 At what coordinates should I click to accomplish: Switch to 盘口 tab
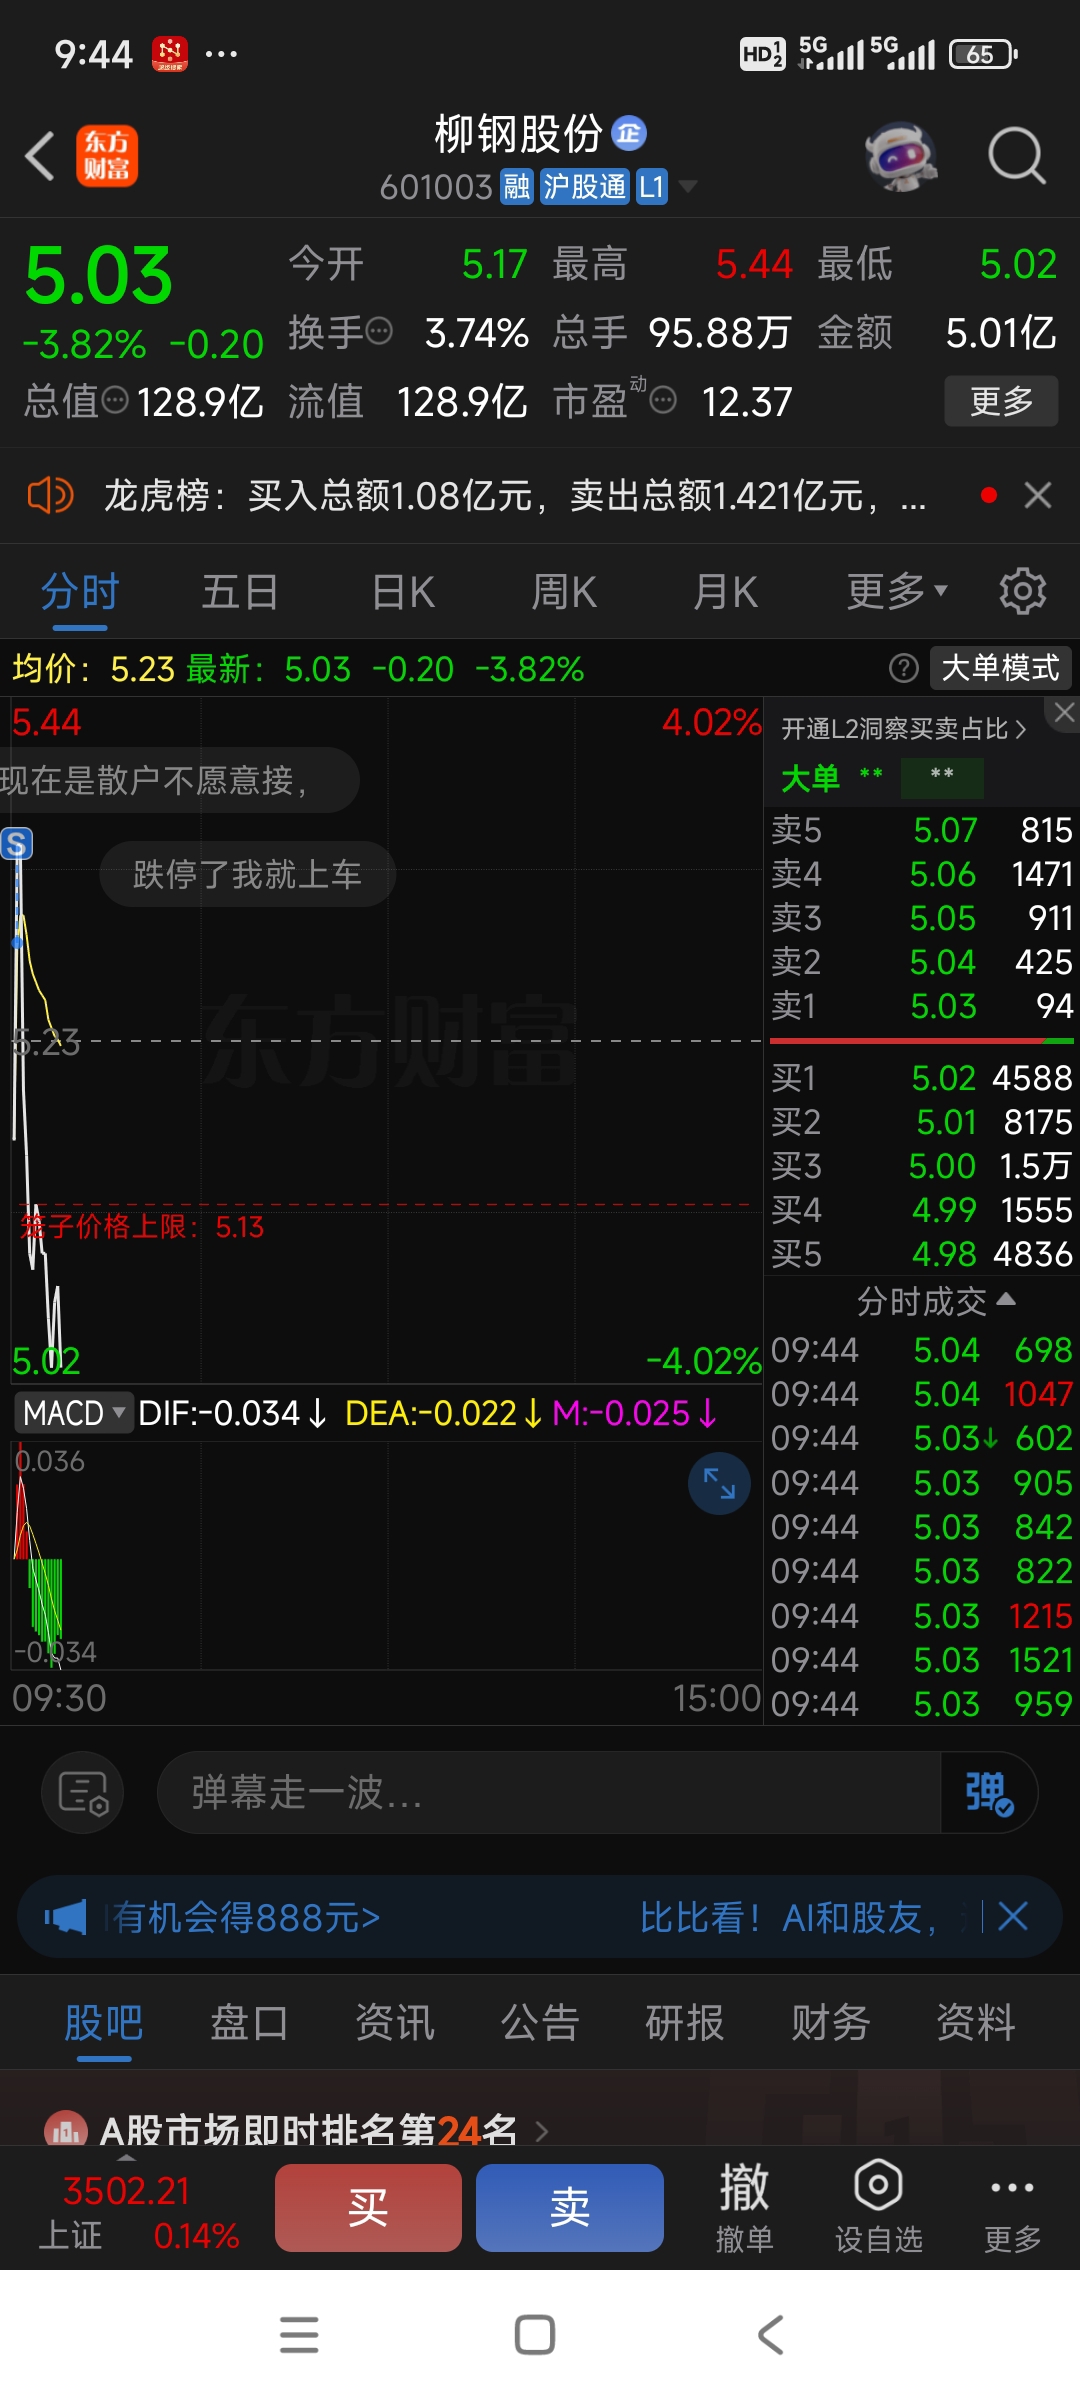(249, 2022)
